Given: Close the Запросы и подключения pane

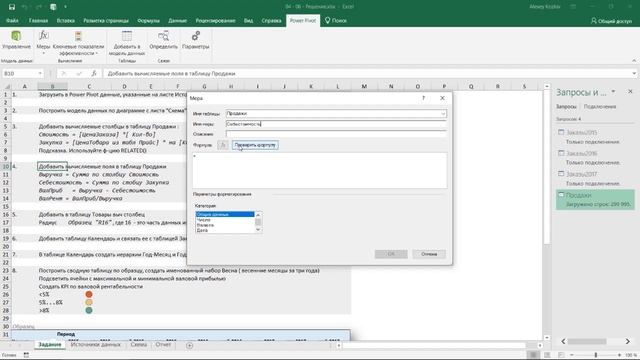Looking at the screenshot, I should (630, 91).
